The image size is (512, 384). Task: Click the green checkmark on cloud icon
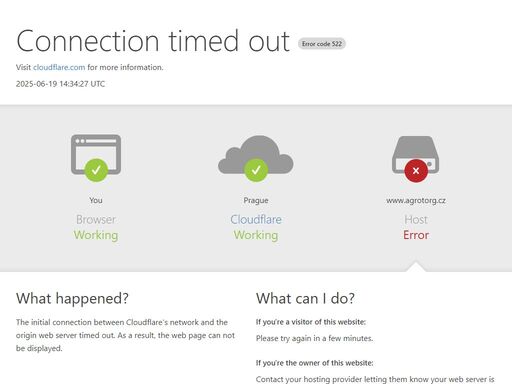coord(256,170)
